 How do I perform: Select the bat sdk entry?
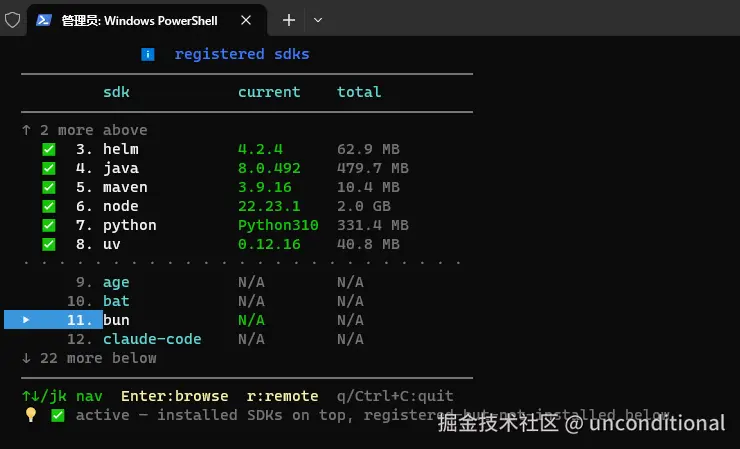pyautogui.click(x=116, y=301)
